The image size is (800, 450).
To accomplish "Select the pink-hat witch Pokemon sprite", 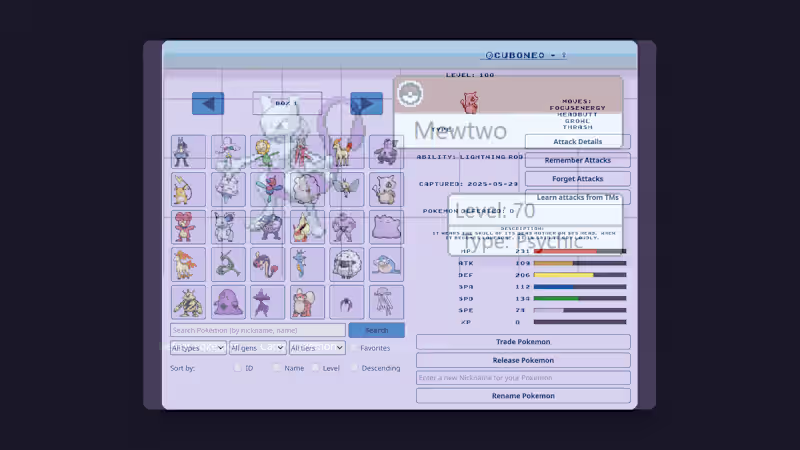I will (x=228, y=152).
